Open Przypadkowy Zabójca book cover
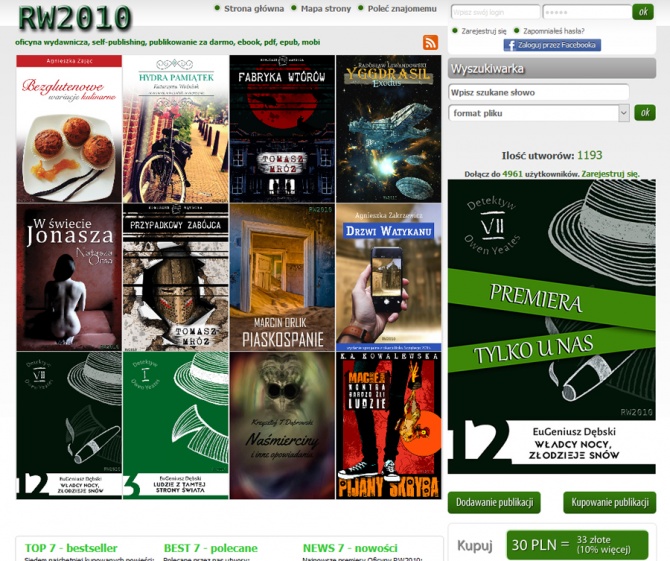This screenshot has height=561, width=670. pyautogui.click(x=176, y=277)
